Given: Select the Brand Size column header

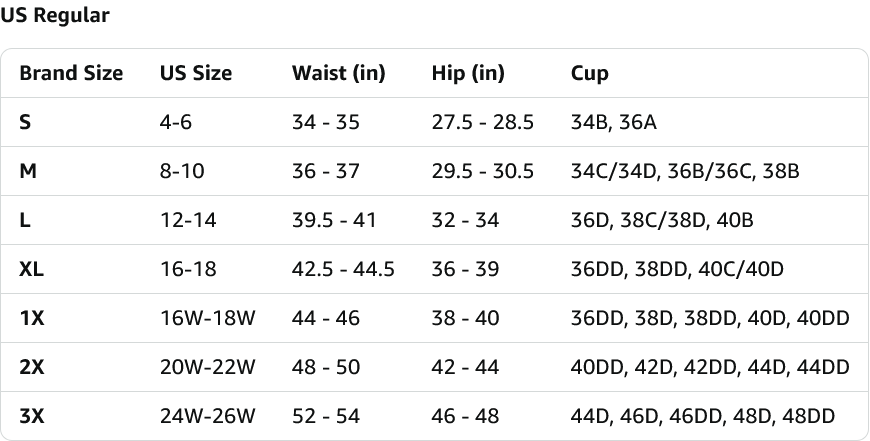Looking at the screenshot, I should pyautogui.click(x=71, y=73).
